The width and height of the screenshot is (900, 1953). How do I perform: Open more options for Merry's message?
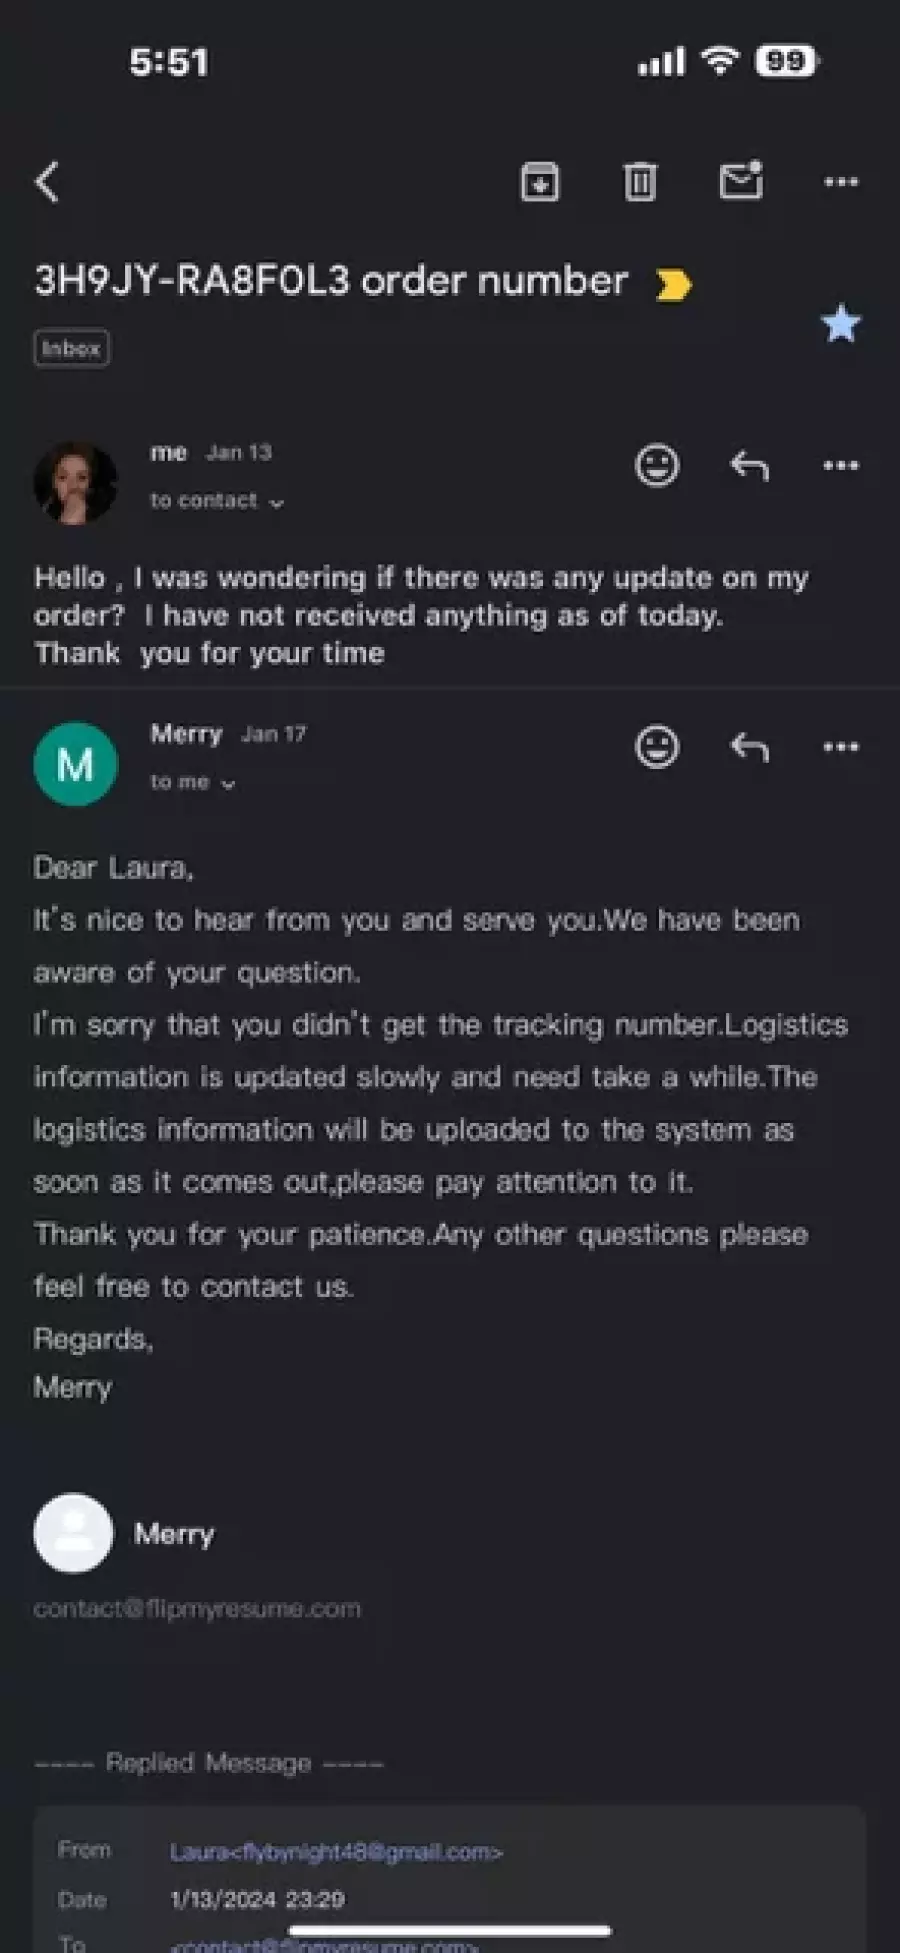[841, 746]
